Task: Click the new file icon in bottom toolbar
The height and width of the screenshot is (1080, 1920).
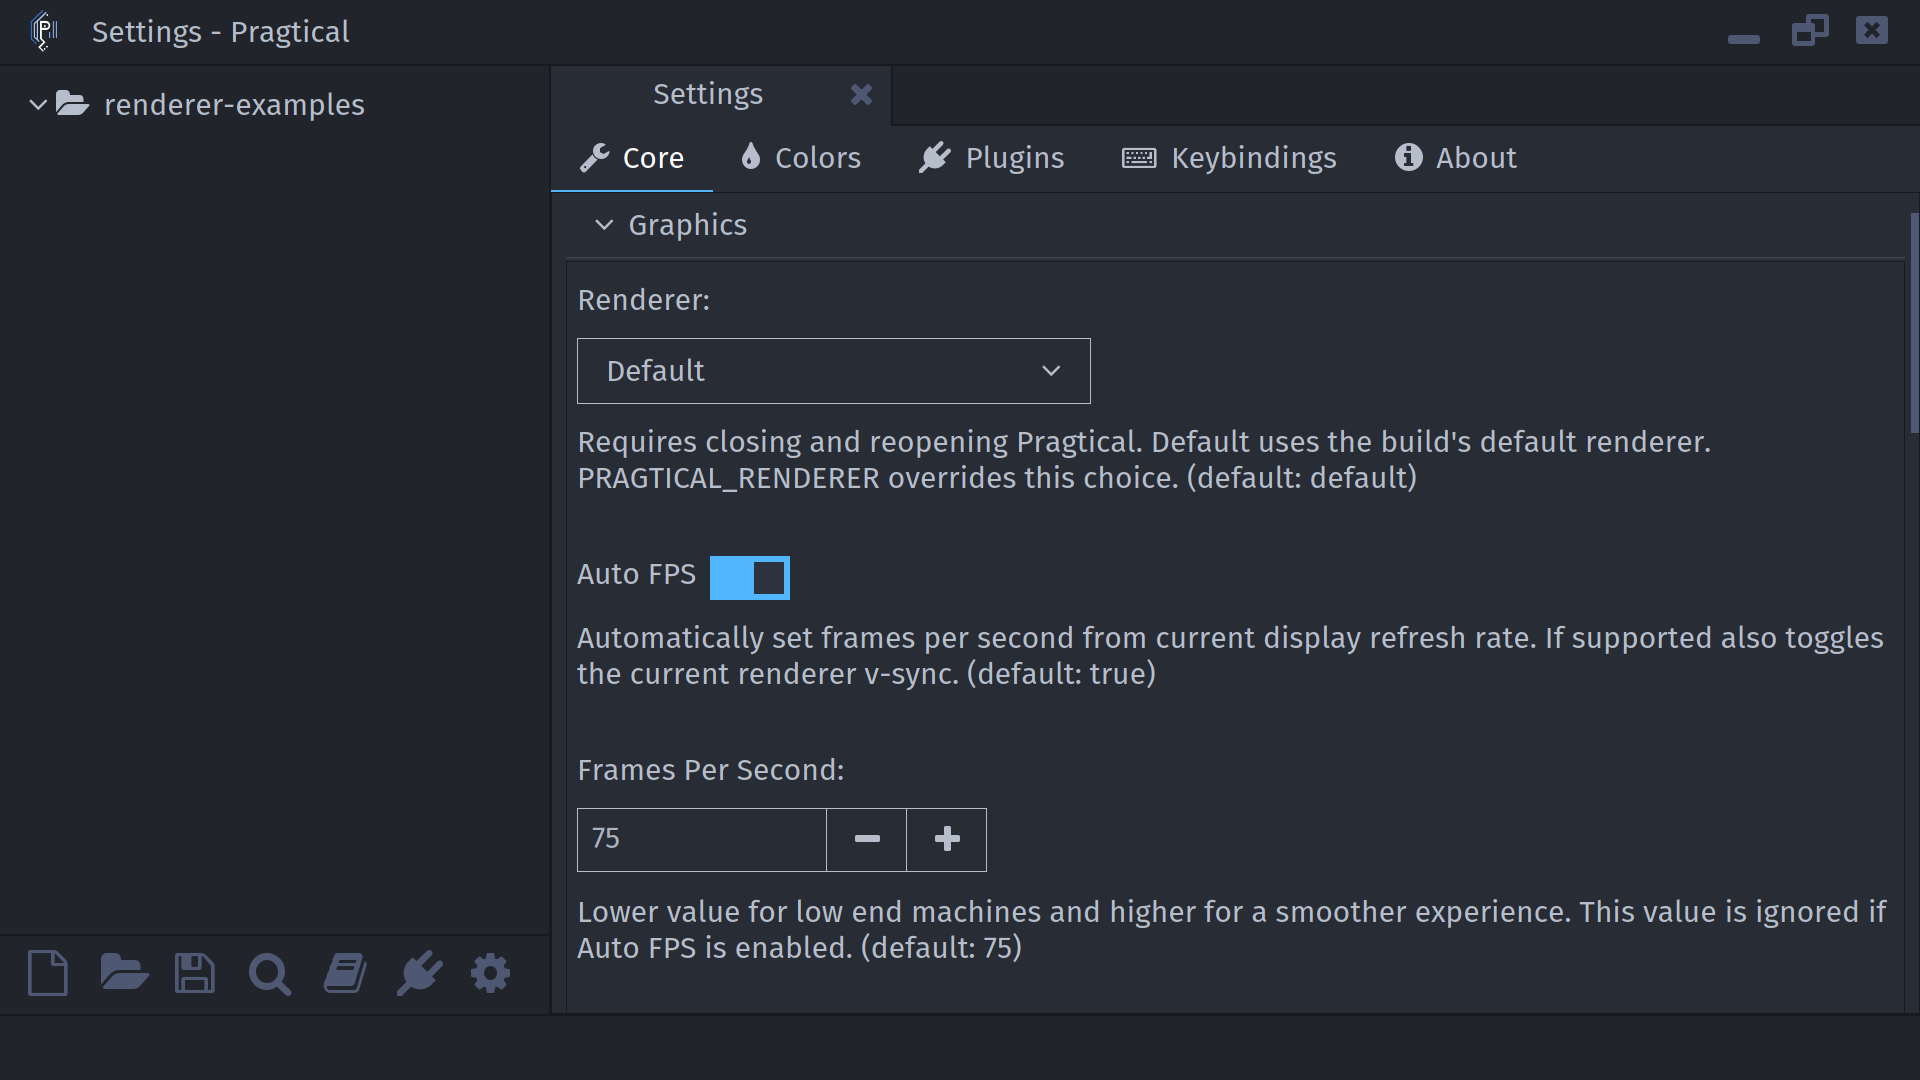Action: 48,973
